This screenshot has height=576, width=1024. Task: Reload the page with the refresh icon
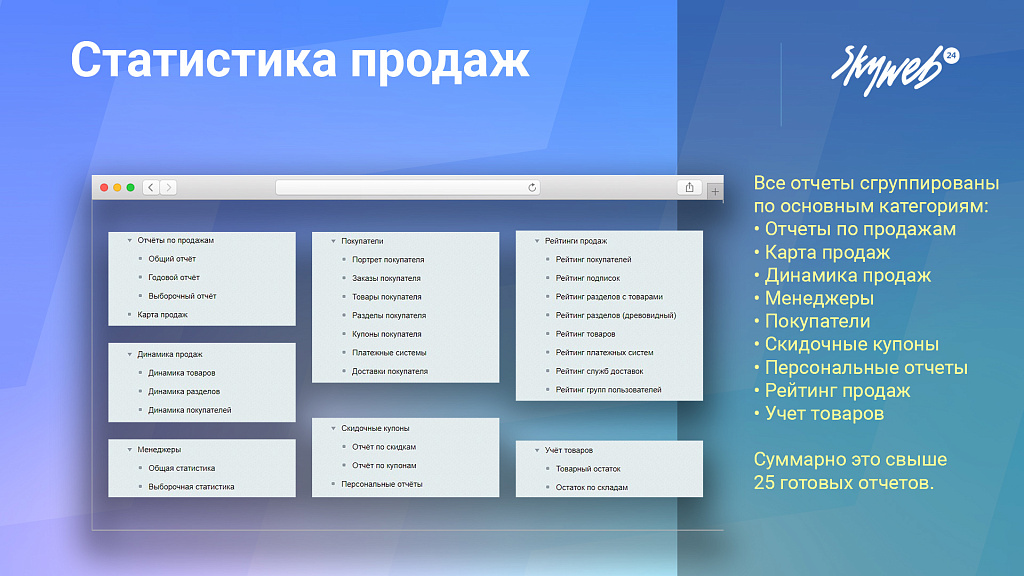[x=531, y=187]
